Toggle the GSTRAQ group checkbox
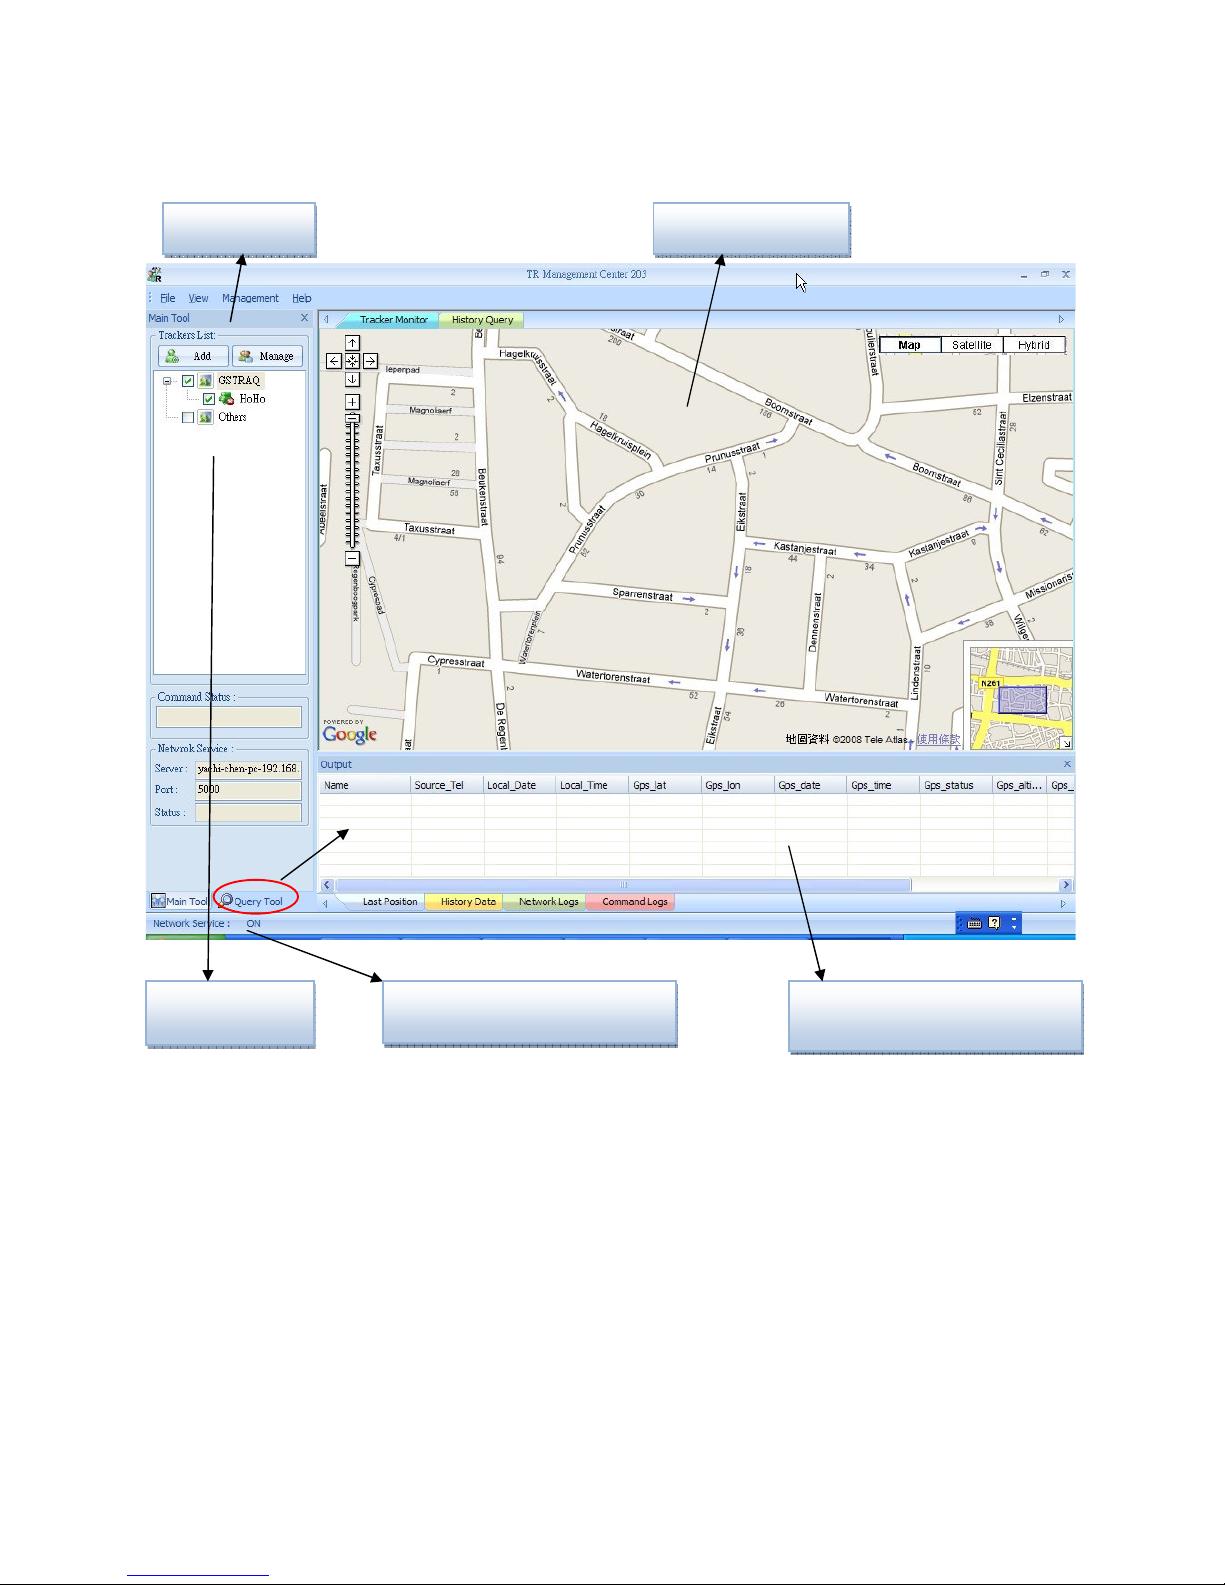The width and height of the screenshot is (1225, 1585). (x=188, y=381)
